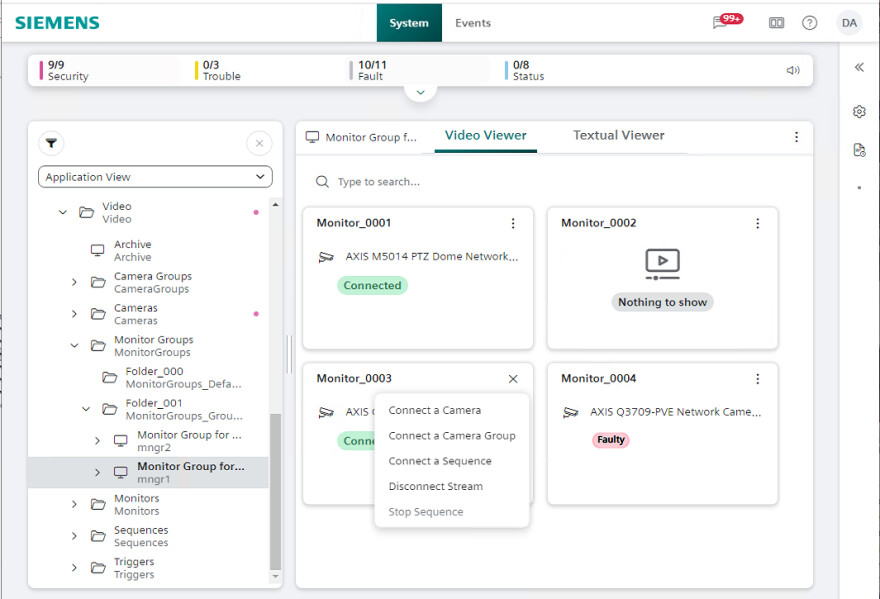This screenshot has height=599, width=880.
Task: Open the settings gear in right sidebar
Action: pos(858,112)
